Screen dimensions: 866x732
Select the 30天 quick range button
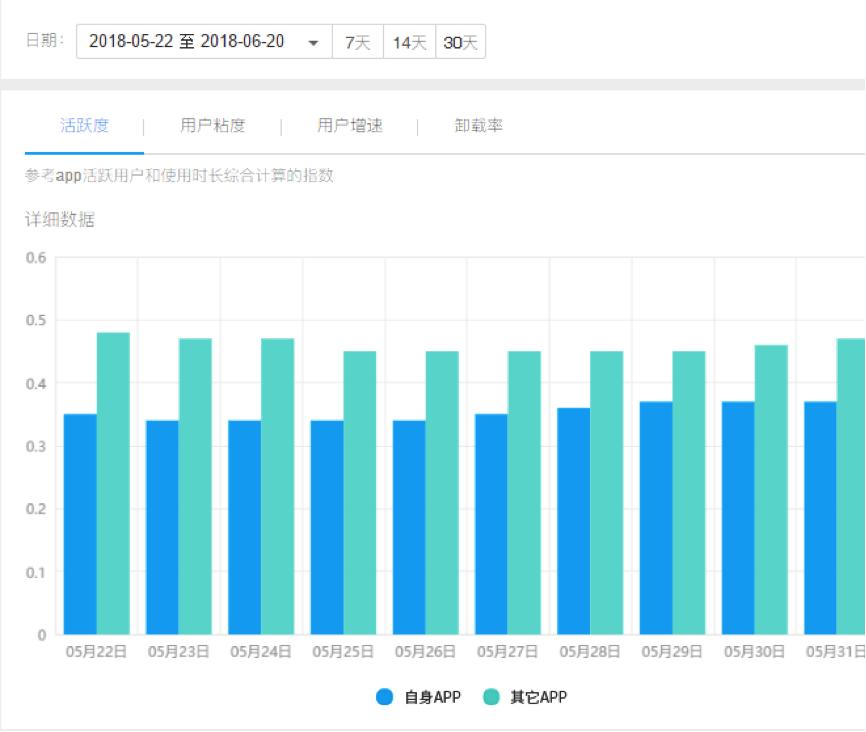460,43
